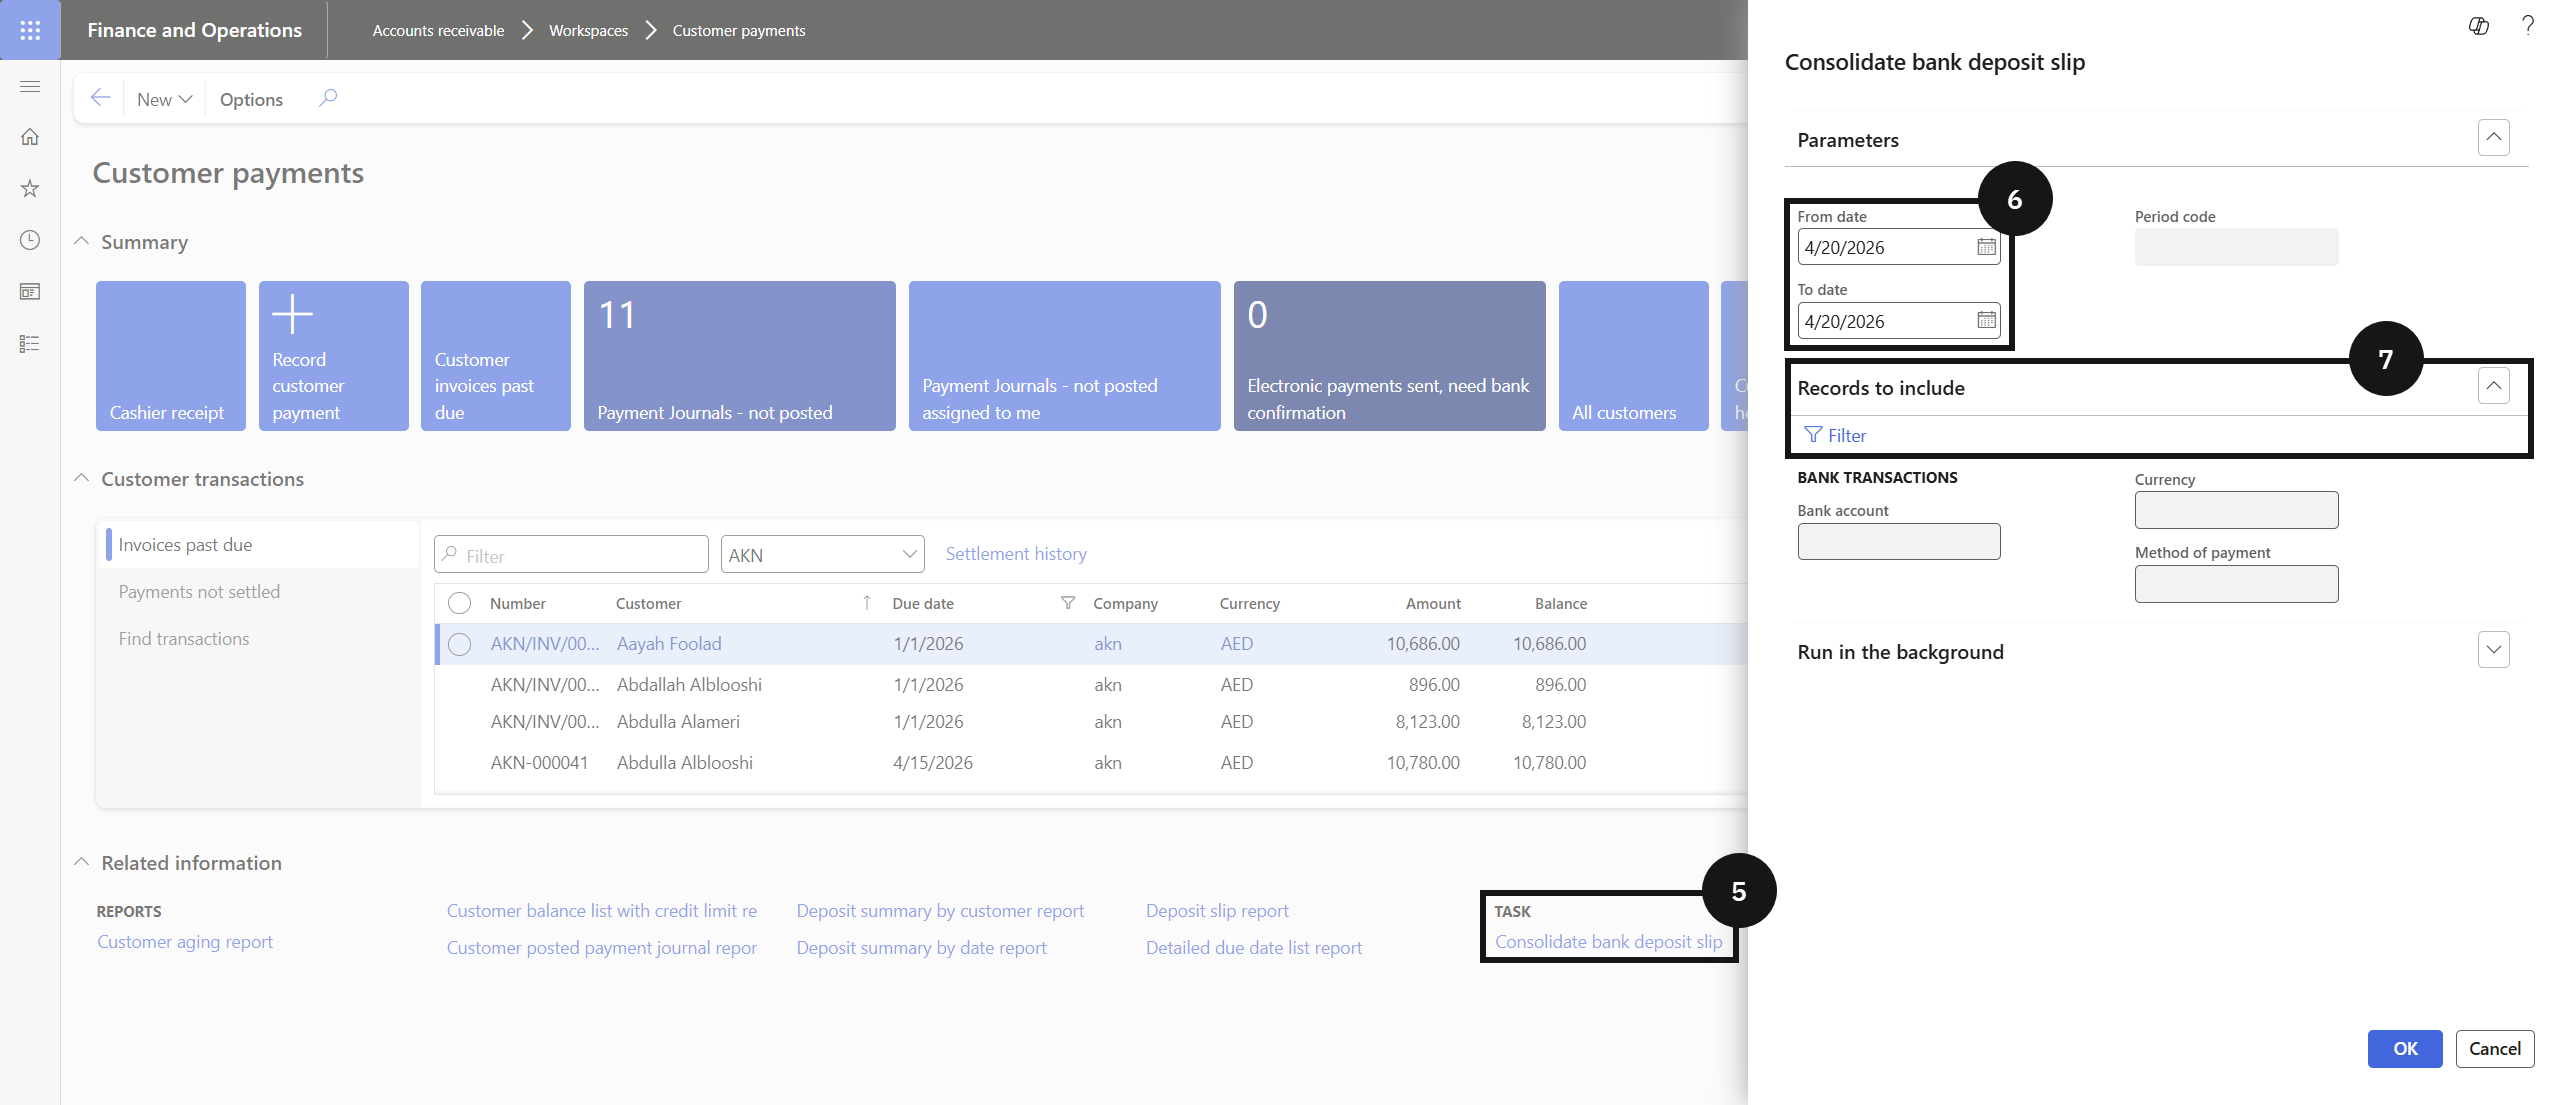Open the Deposit slip report link

pyautogui.click(x=1217, y=911)
